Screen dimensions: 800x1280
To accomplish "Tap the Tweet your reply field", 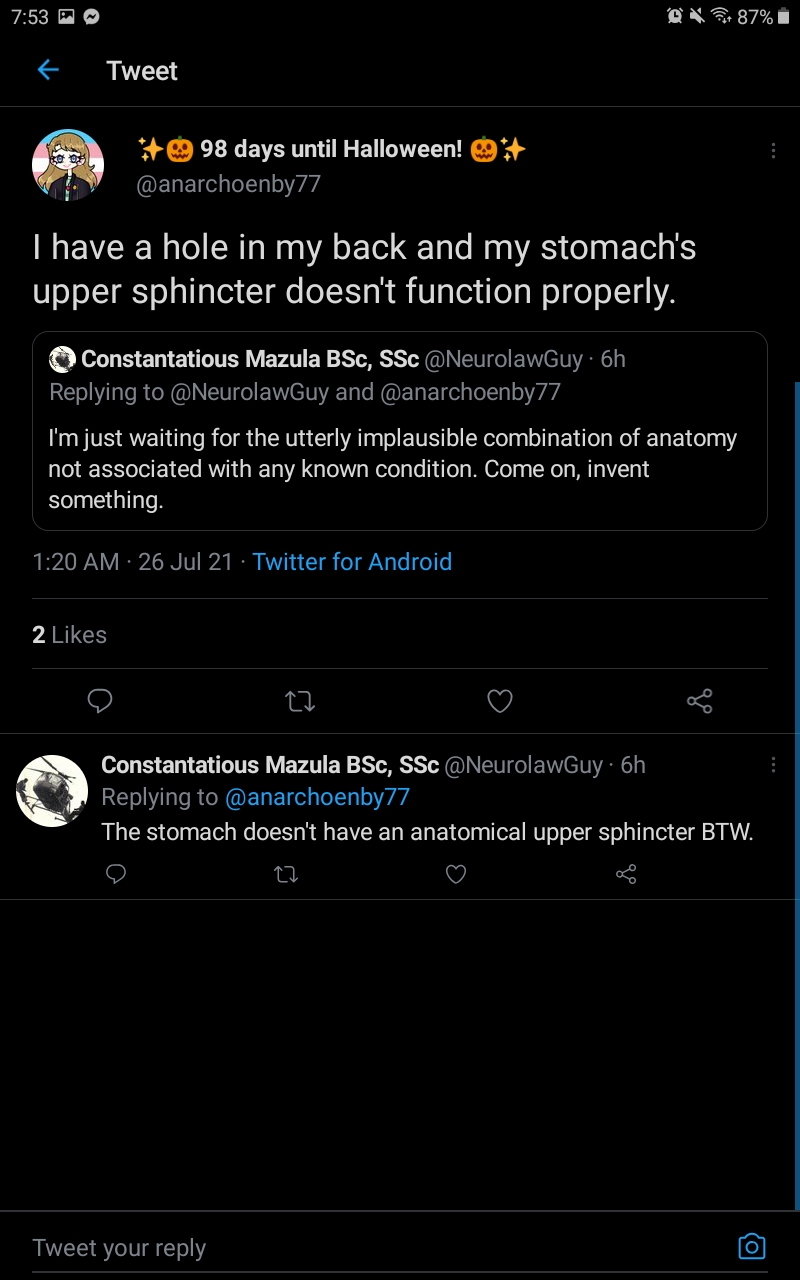I will pos(380,1247).
